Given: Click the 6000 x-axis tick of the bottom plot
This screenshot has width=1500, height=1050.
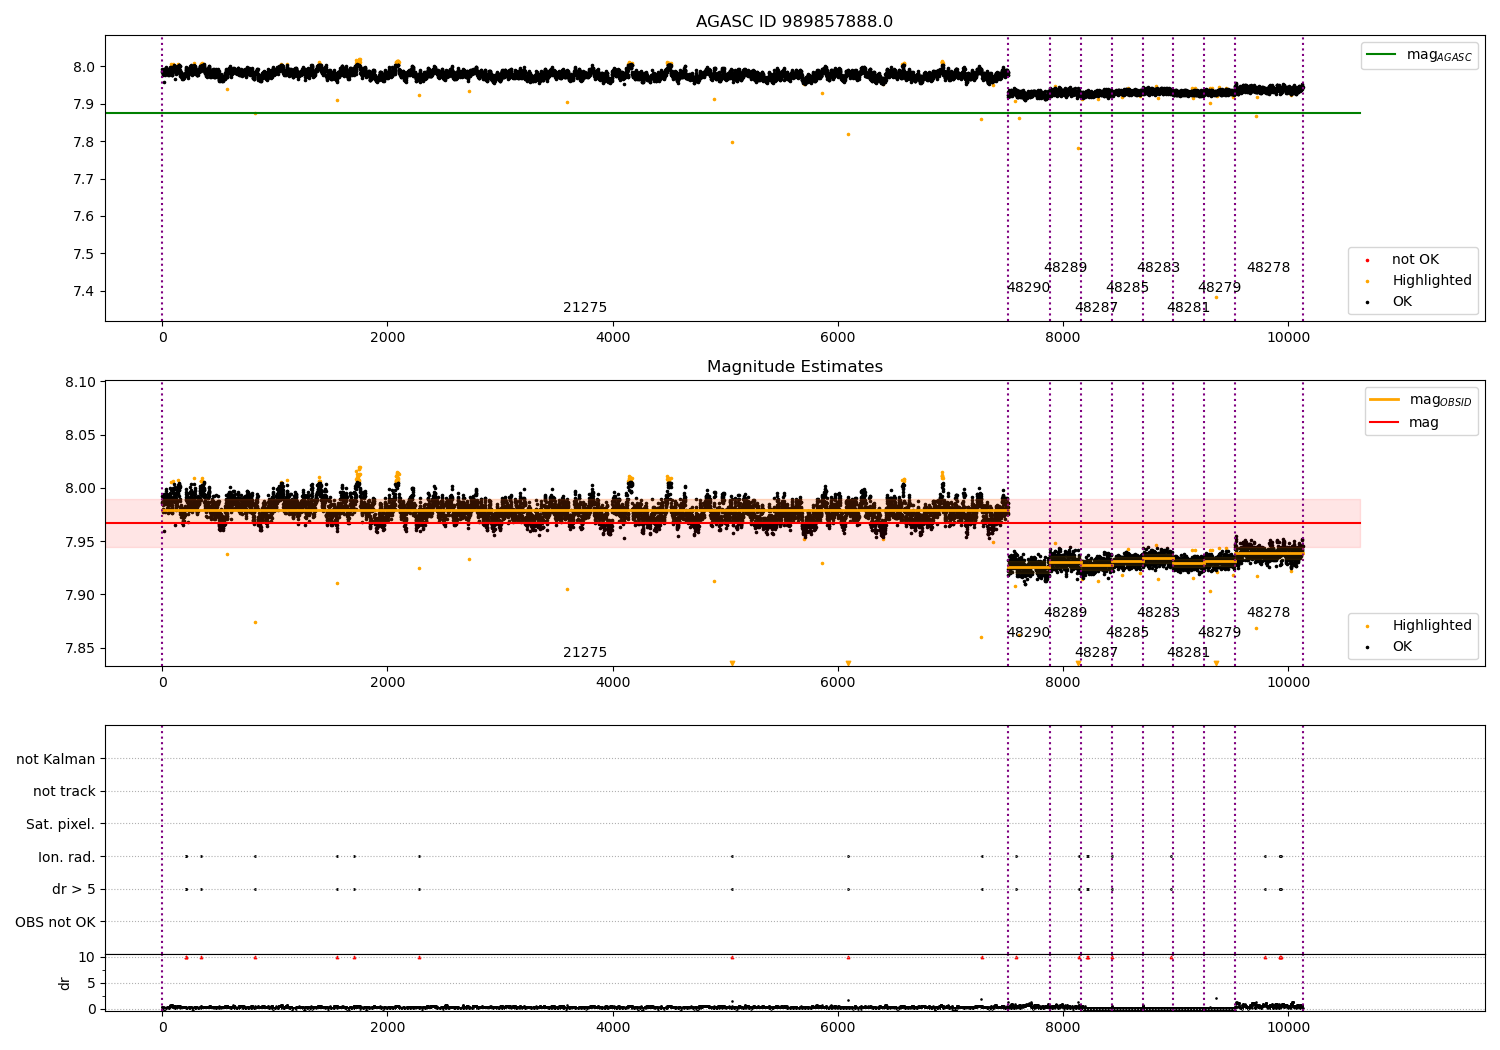Looking at the screenshot, I should point(838,1028).
